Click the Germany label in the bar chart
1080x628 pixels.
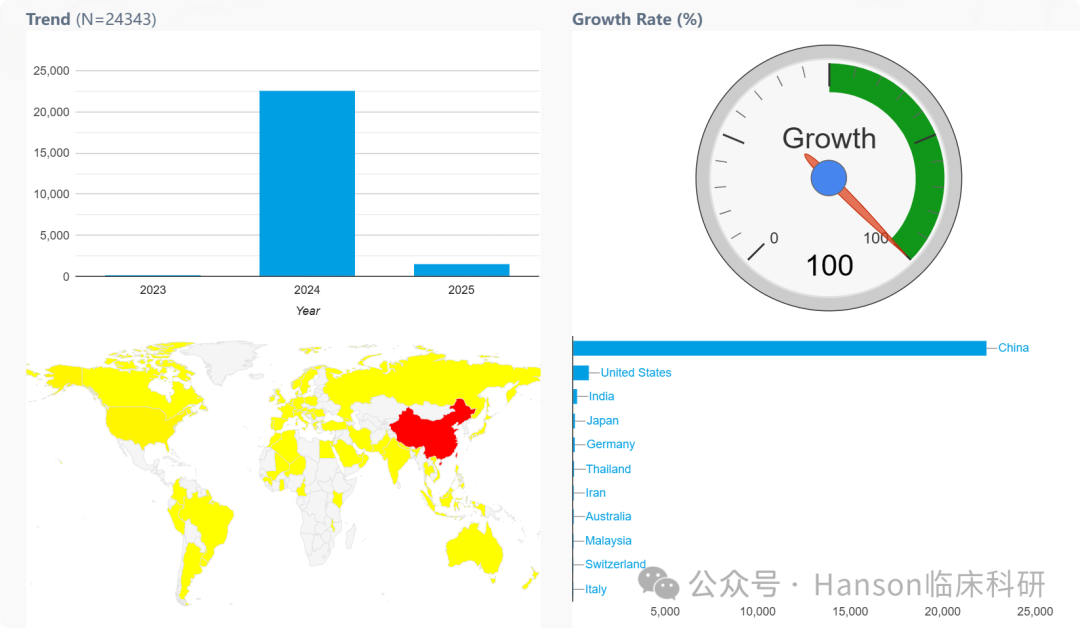[611, 444]
